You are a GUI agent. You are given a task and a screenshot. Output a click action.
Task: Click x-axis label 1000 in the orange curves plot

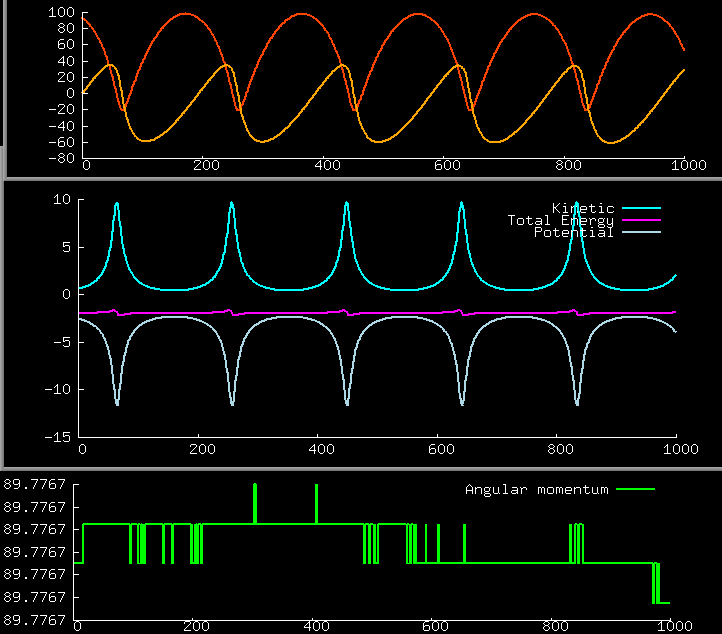688,165
